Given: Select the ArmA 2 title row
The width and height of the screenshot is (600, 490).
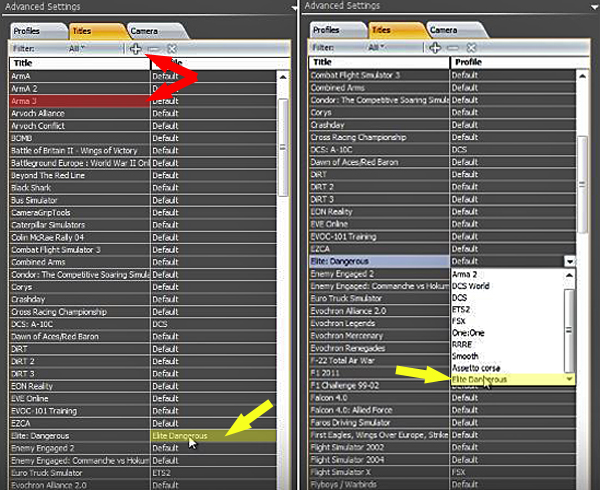Looking at the screenshot, I should tap(80, 89).
